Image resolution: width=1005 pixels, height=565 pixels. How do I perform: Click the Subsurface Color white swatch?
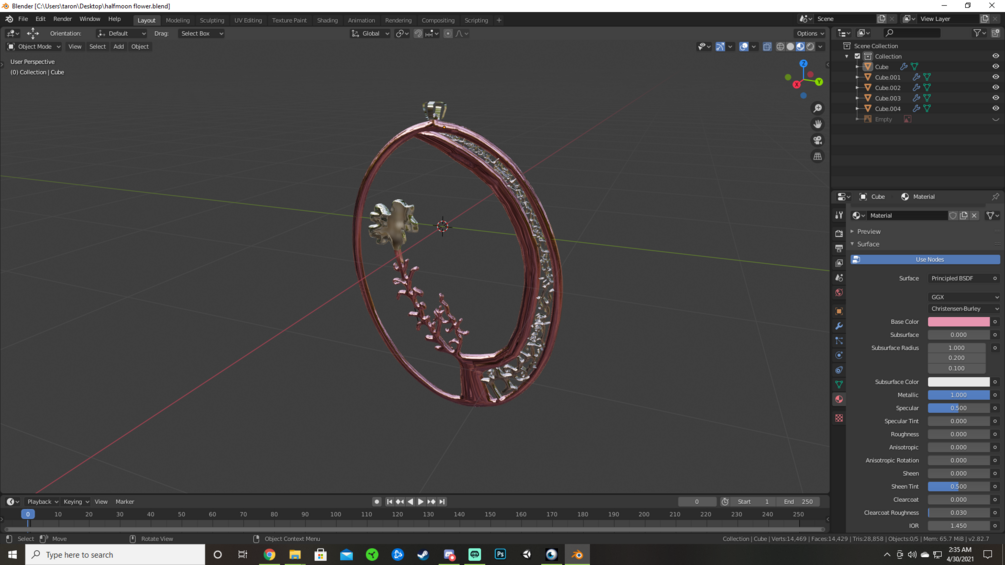(x=958, y=382)
